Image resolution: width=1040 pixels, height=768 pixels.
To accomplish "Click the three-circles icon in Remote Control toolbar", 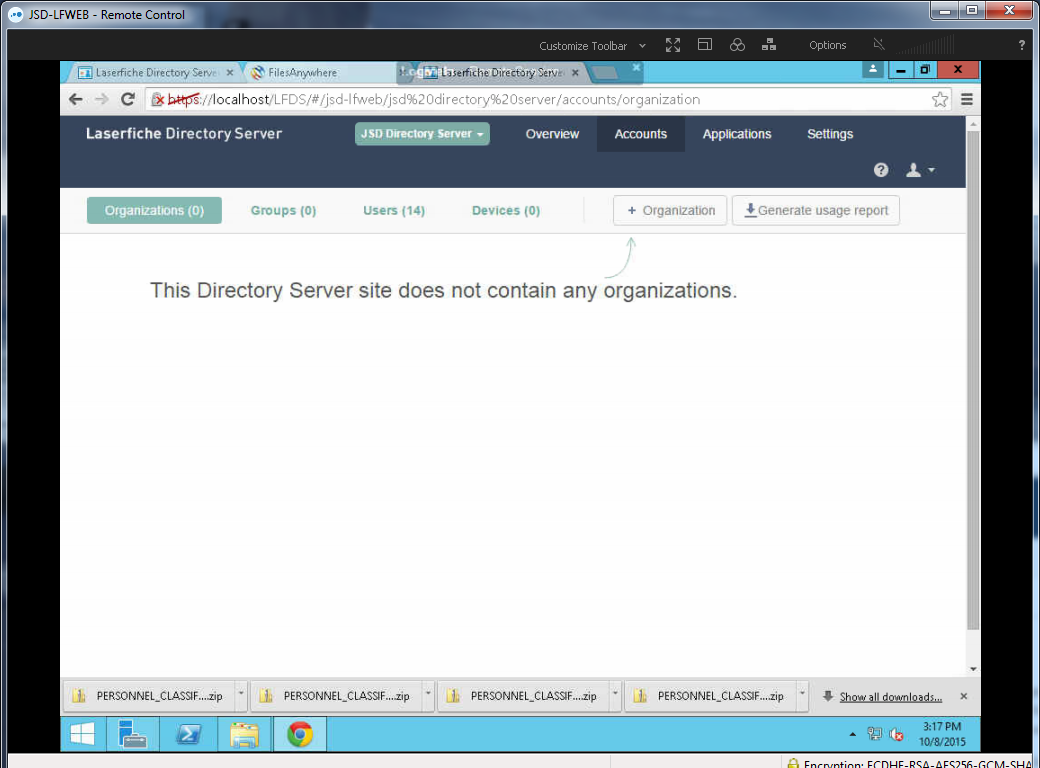I will (737, 44).
